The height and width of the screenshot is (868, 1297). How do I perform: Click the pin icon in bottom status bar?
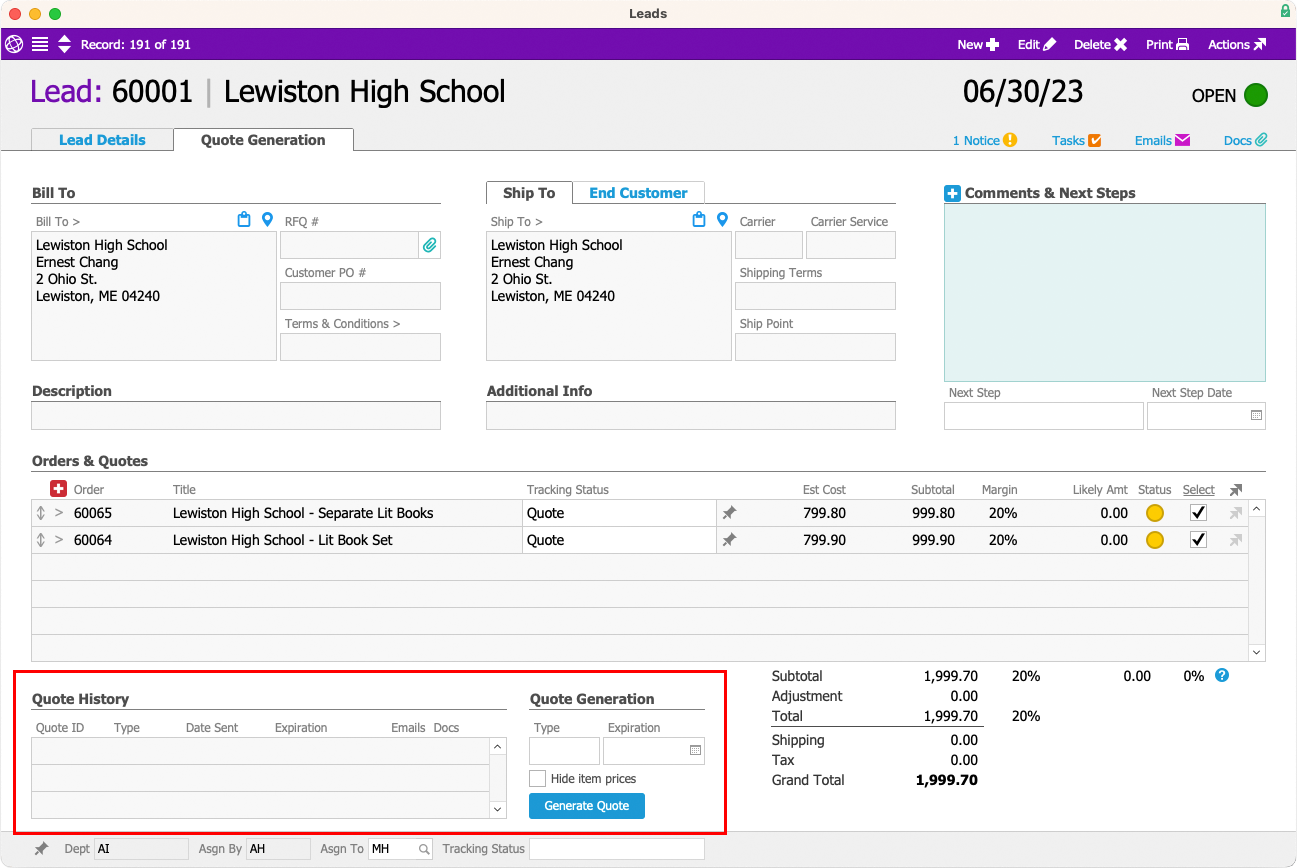click(40, 849)
